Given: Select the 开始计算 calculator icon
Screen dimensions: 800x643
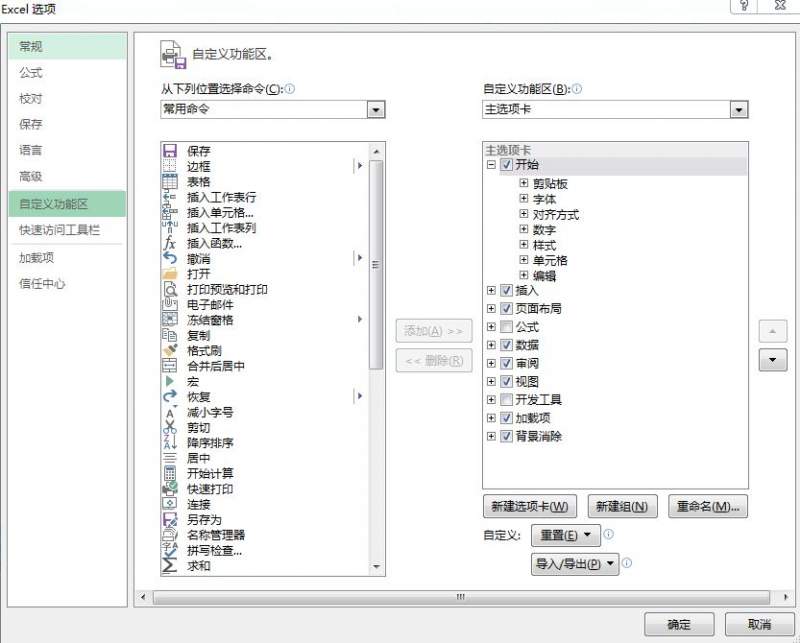Looking at the screenshot, I should pos(169,473).
